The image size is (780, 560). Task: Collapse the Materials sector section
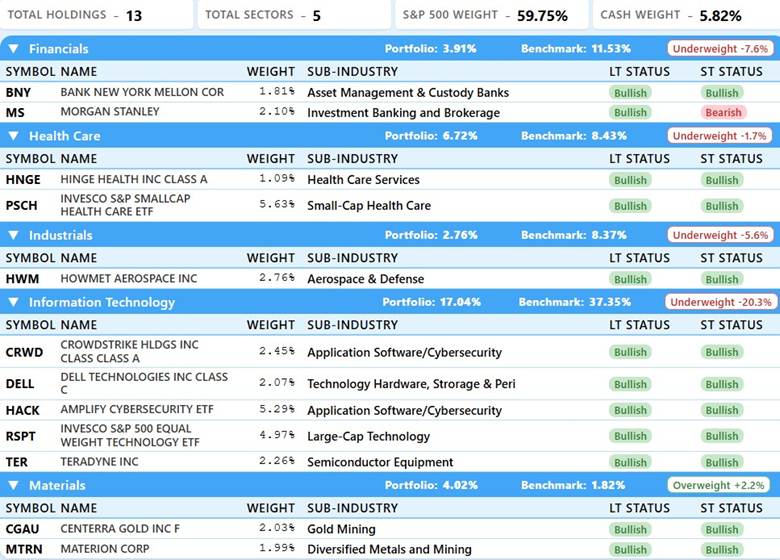pyautogui.click(x=13, y=485)
